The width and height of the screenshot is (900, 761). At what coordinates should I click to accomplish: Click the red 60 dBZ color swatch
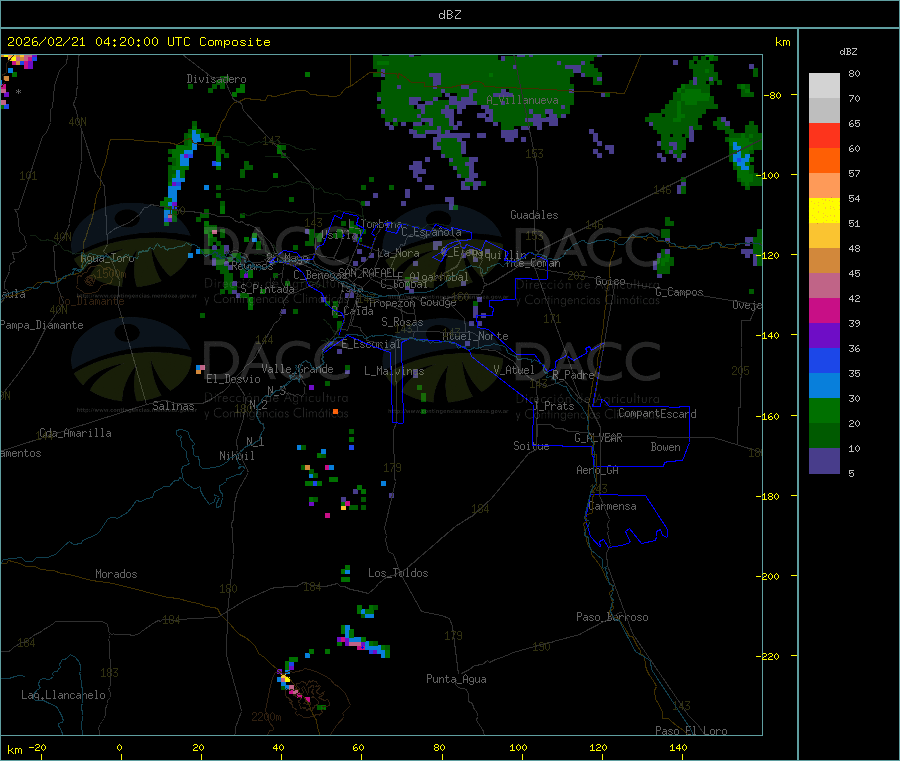point(824,136)
